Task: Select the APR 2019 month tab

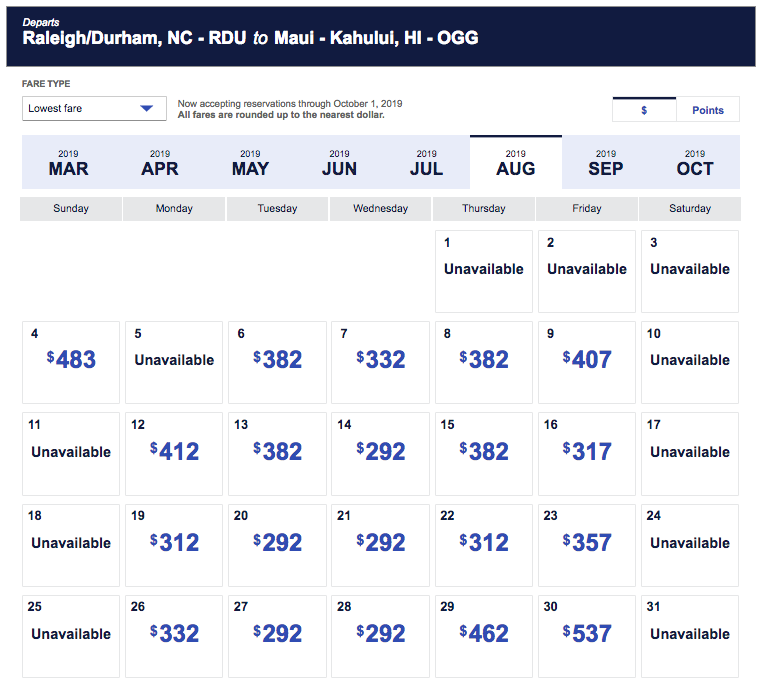Action: pos(160,162)
